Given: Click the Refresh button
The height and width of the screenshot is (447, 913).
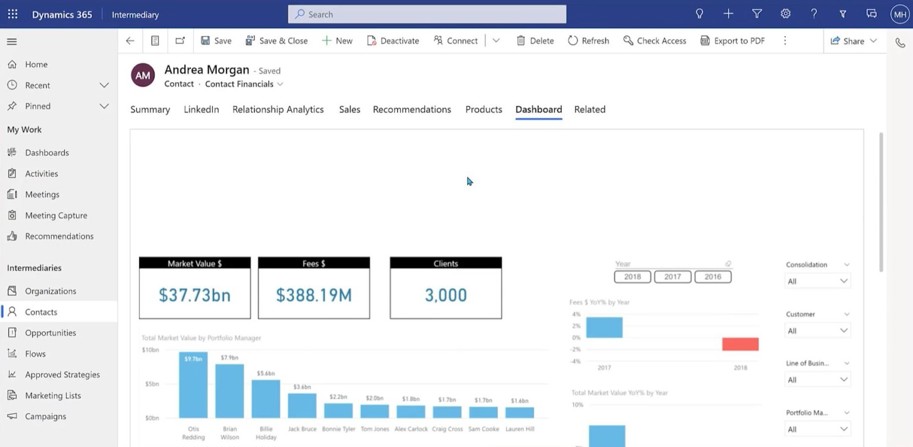Looking at the screenshot, I should coord(588,41).
